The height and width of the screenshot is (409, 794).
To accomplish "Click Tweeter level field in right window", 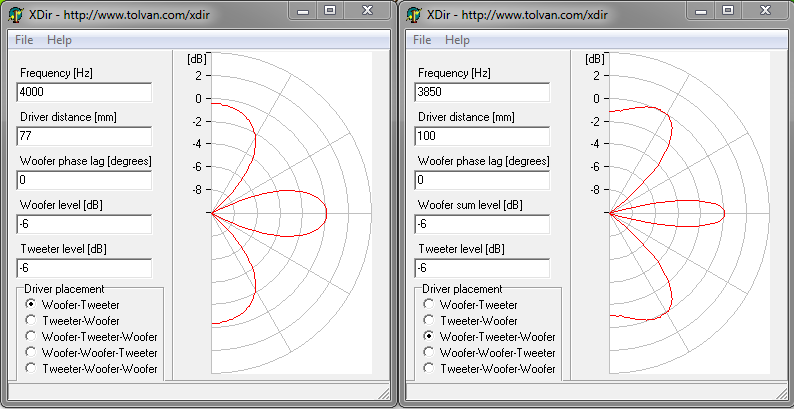I will point(482,268).
